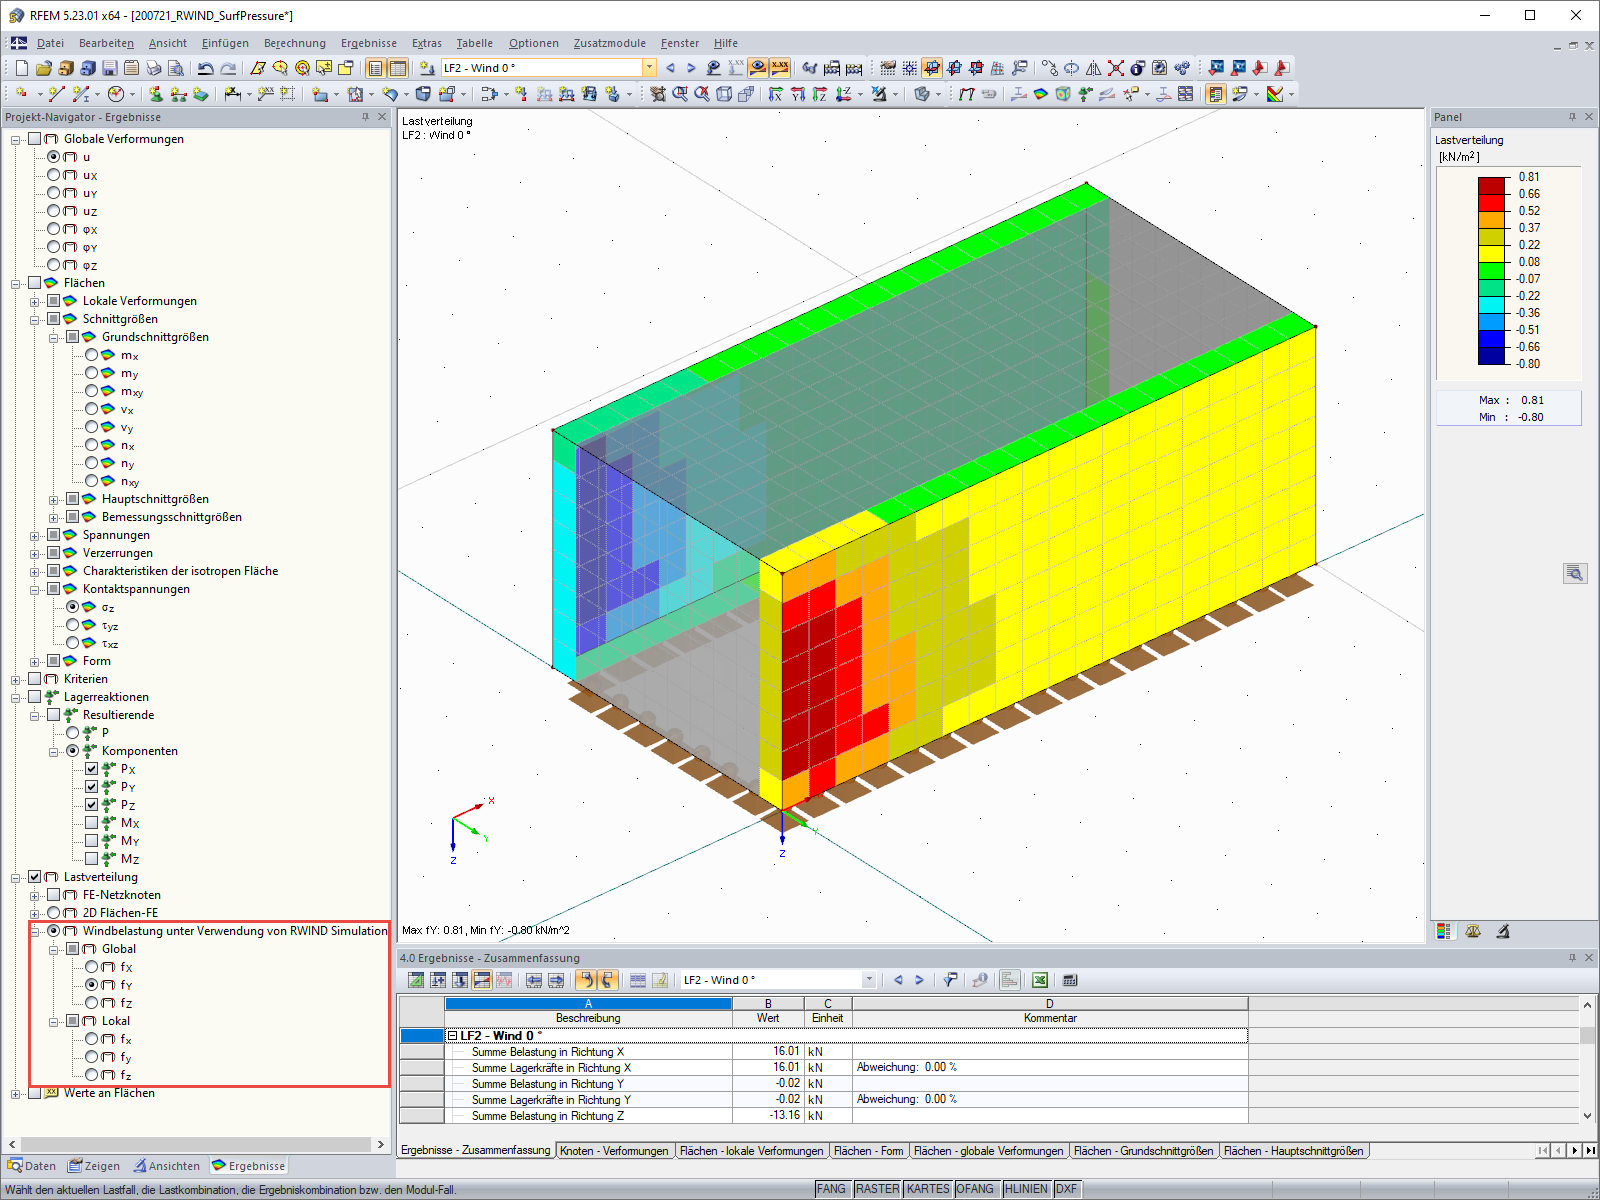Toggle the Pz component checkbox
Image resolution: width=1600 pixels, height=1200 pixels.
click(x=92, y=805)
